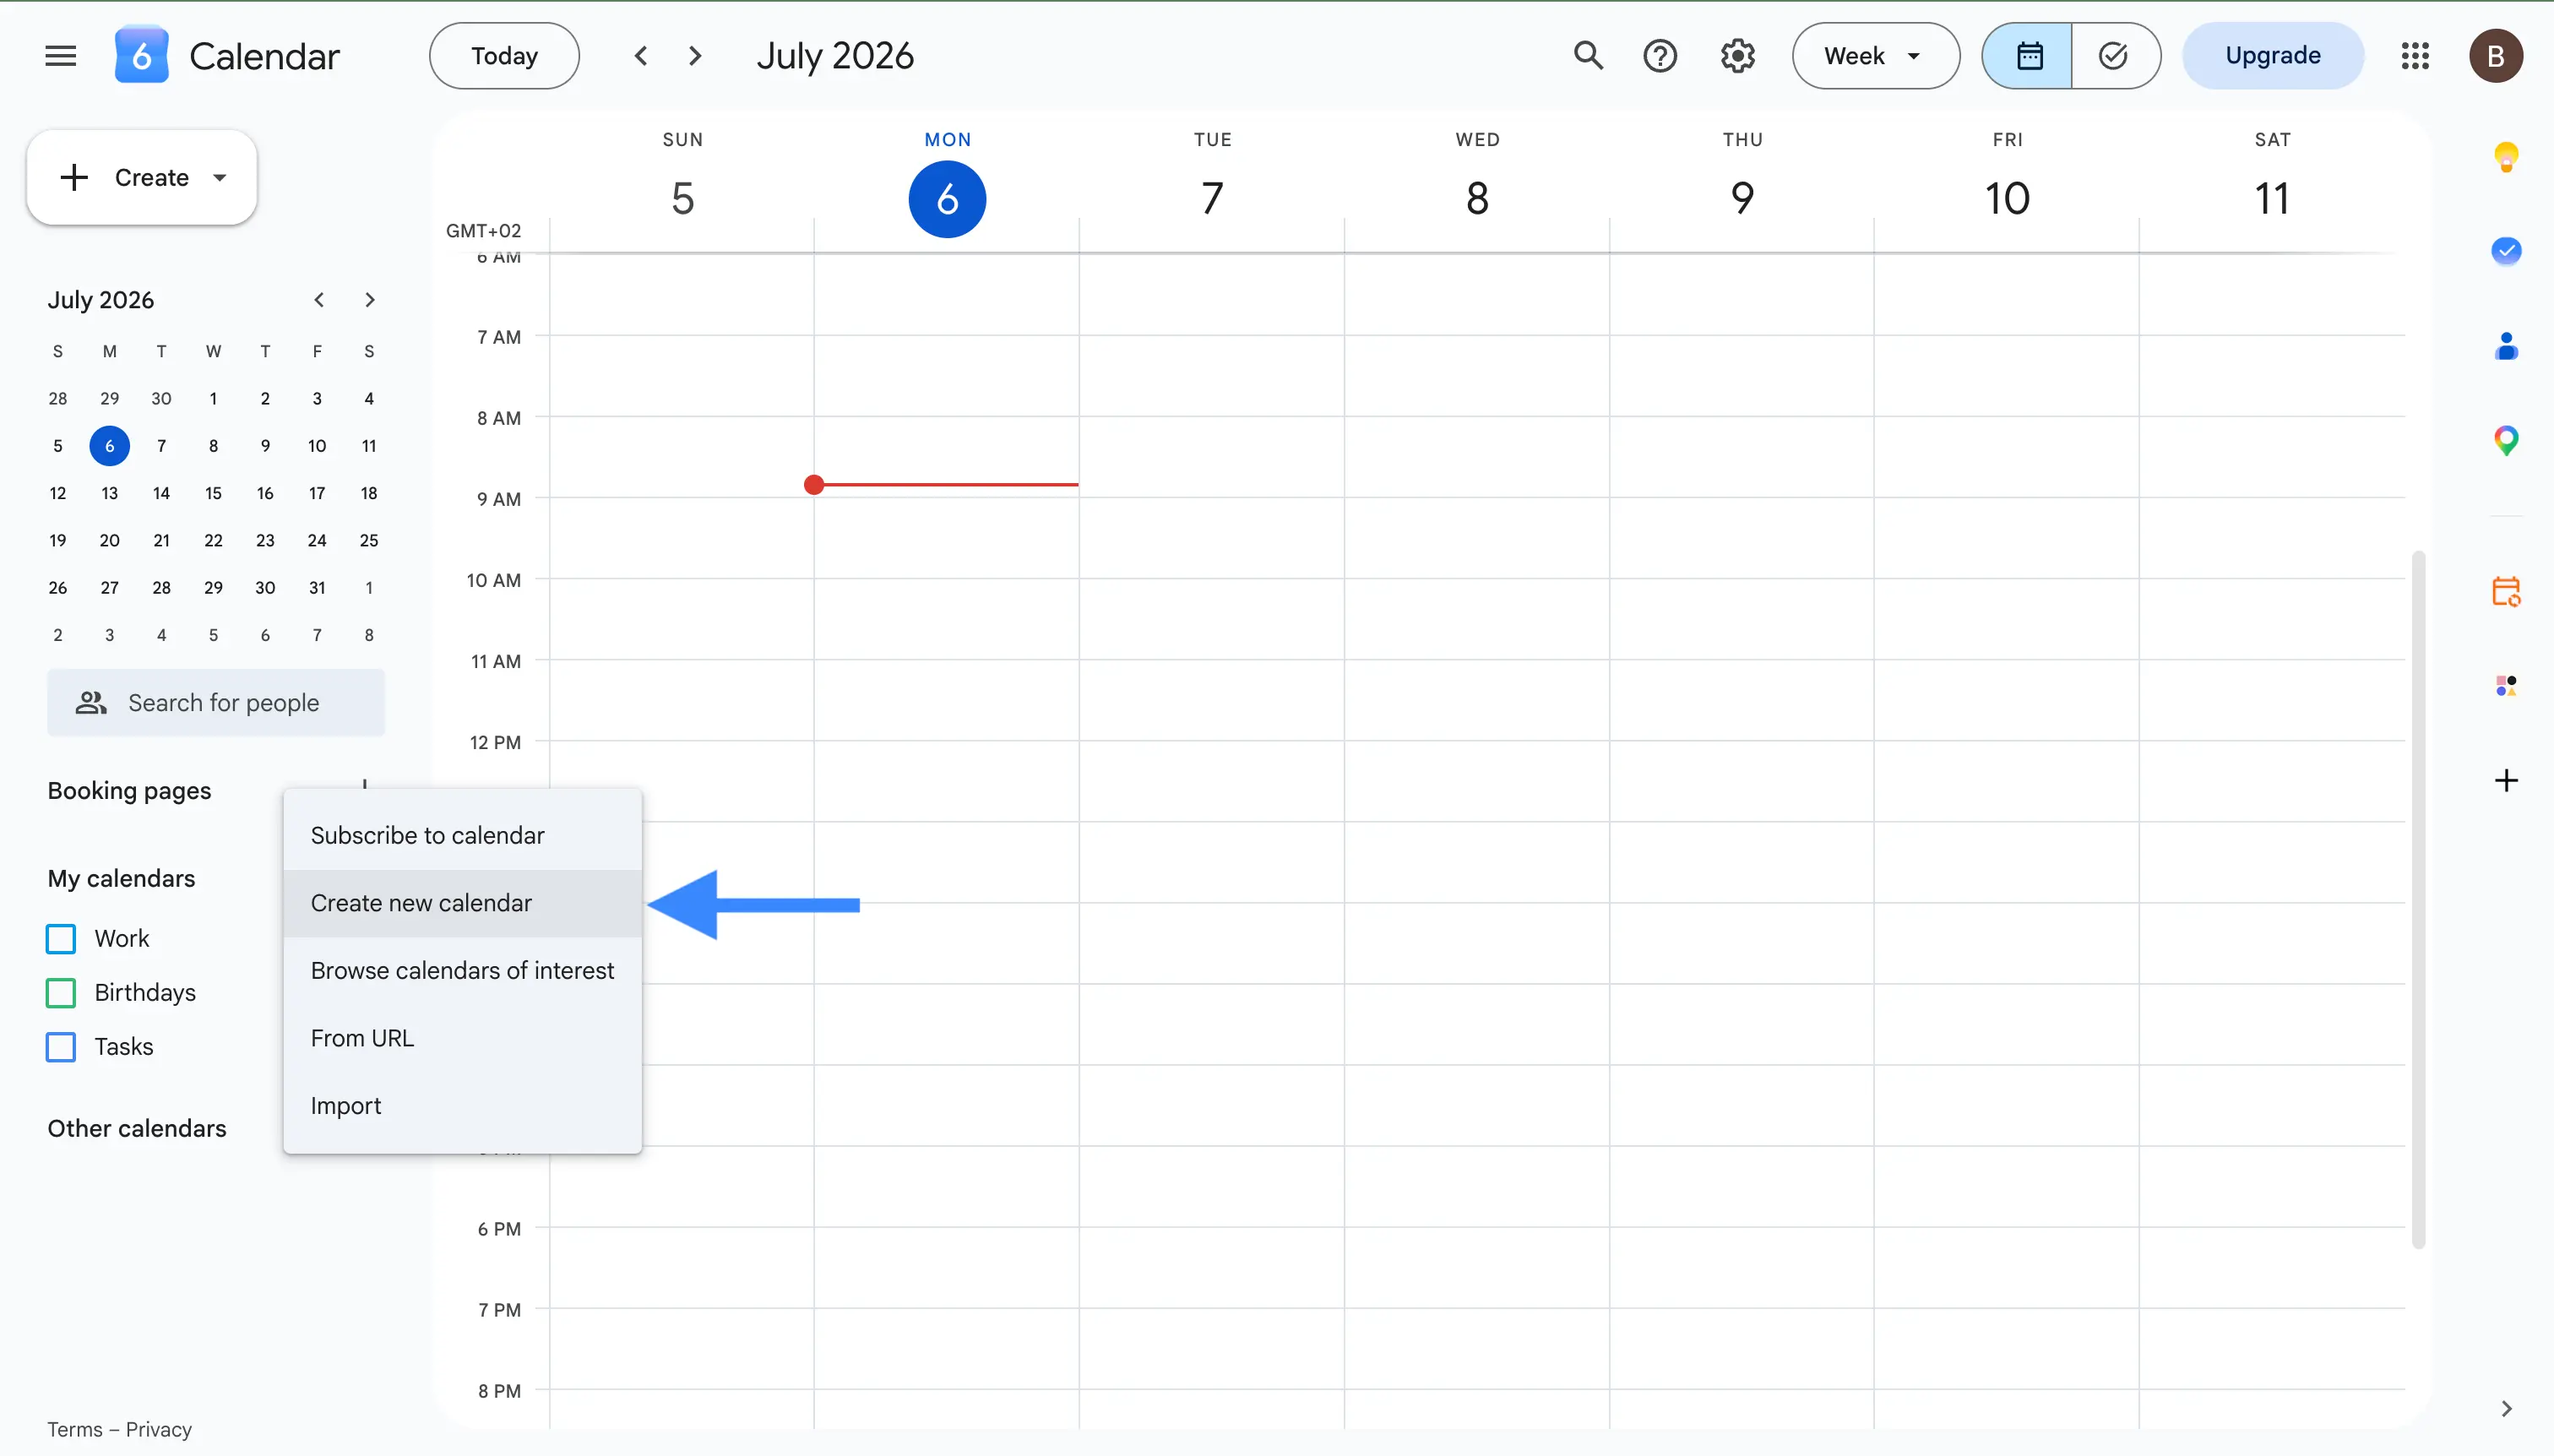Go to previous month in mini calendar

pyautogui.click(x=319, y=300)
